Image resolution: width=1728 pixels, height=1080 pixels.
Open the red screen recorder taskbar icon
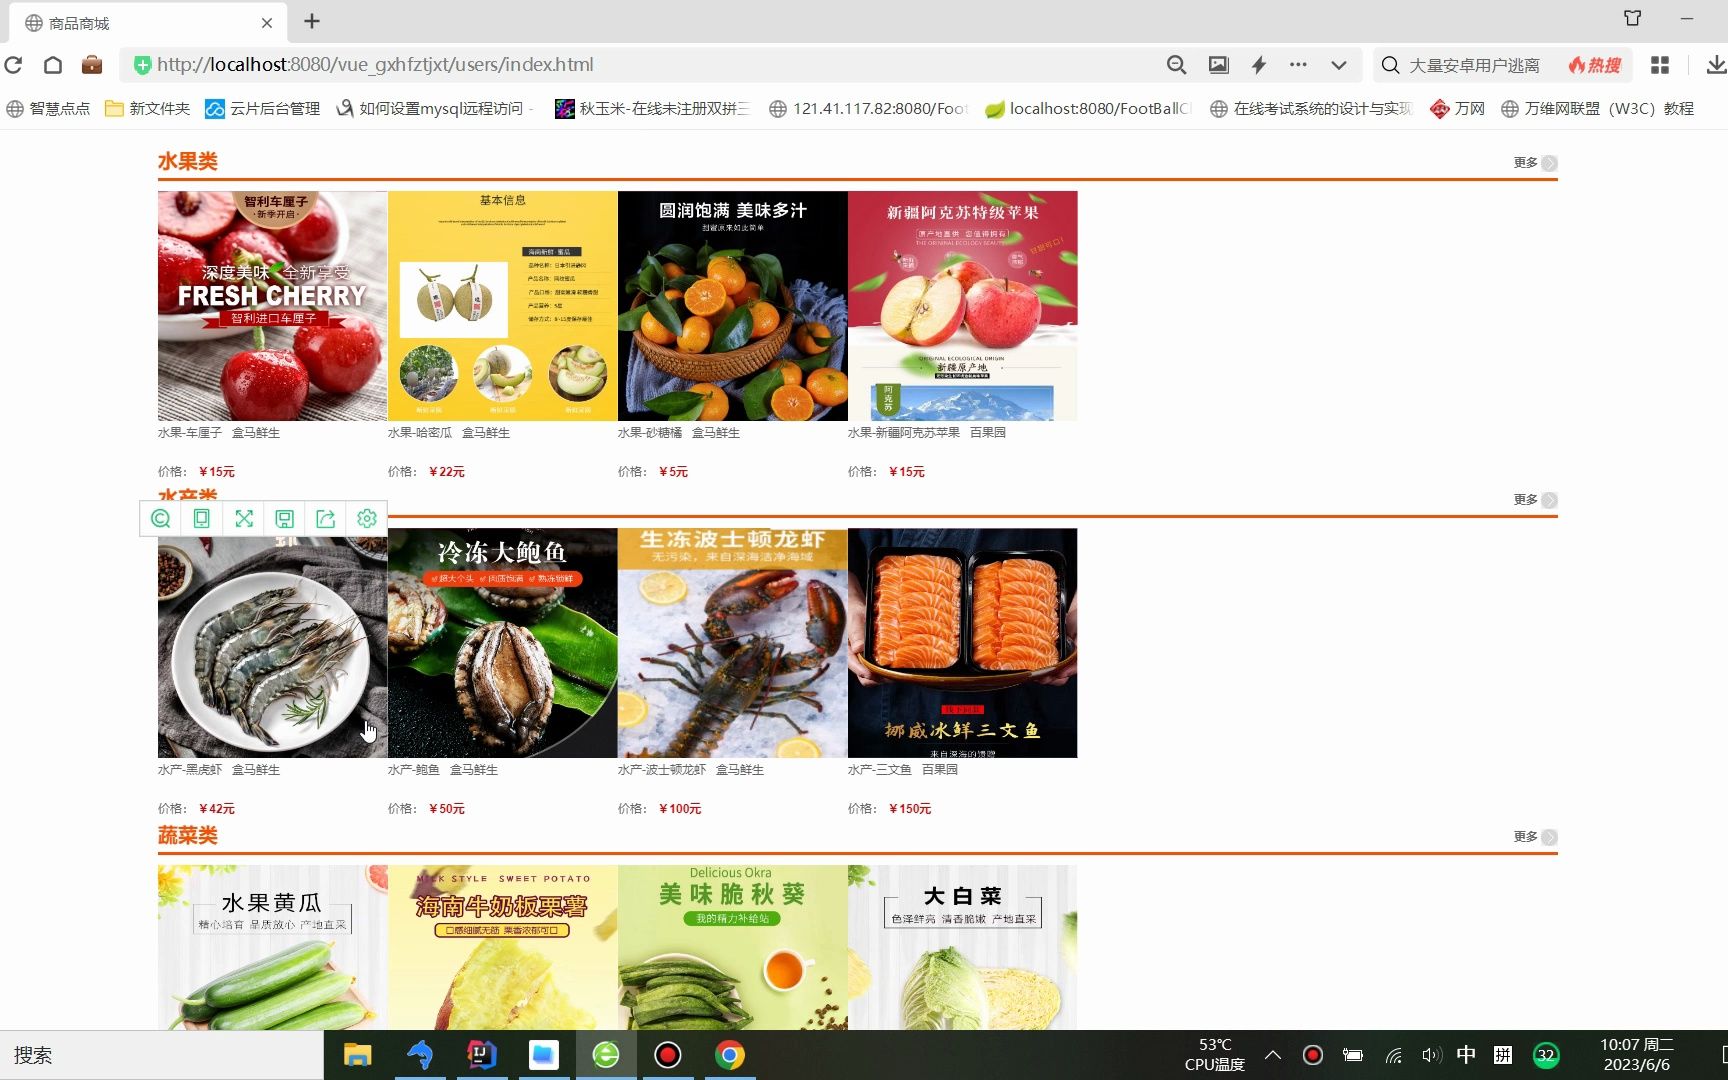point(668,1055)
